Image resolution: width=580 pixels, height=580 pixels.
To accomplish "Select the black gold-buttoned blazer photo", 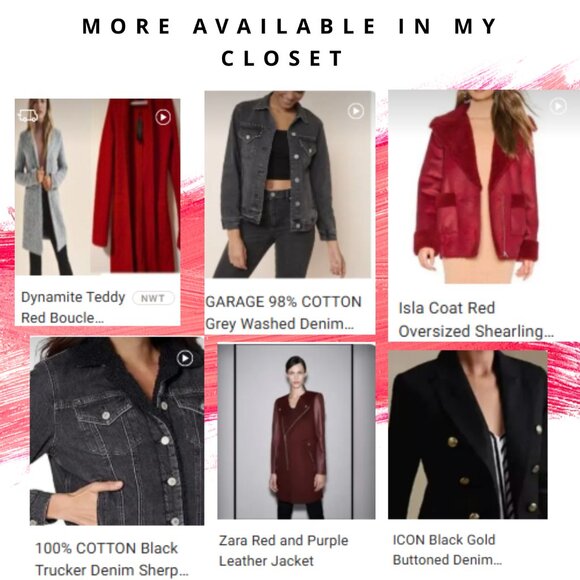I will click(468, 434).
